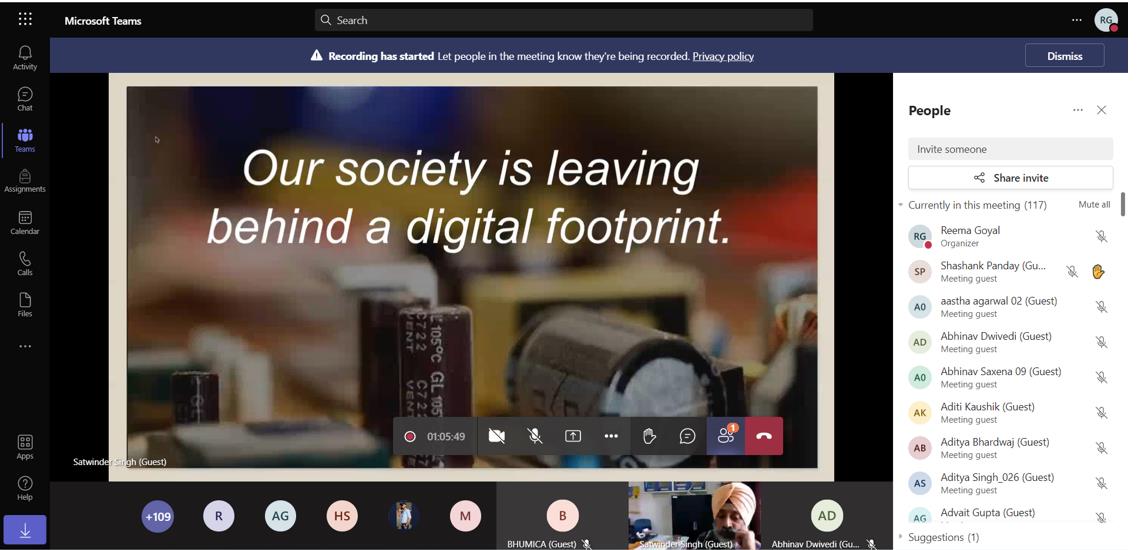
Task: Open the share screen tray icon
Action: coord(573,436)
